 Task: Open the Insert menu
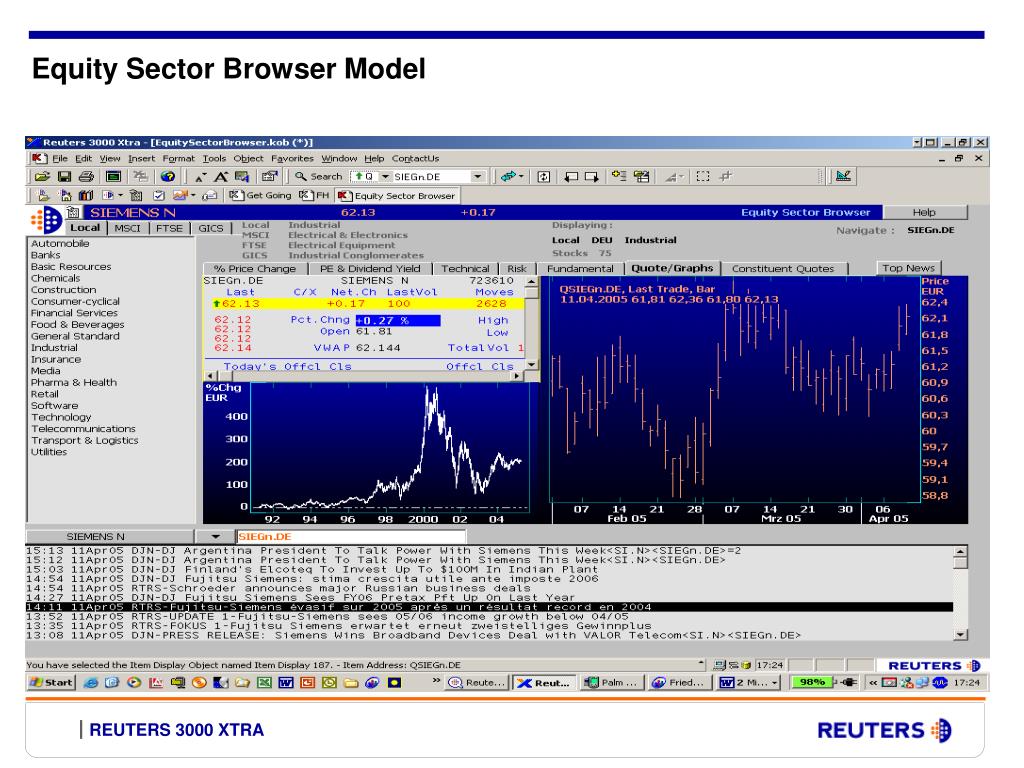pyautogui.click(x=142, y=159)
